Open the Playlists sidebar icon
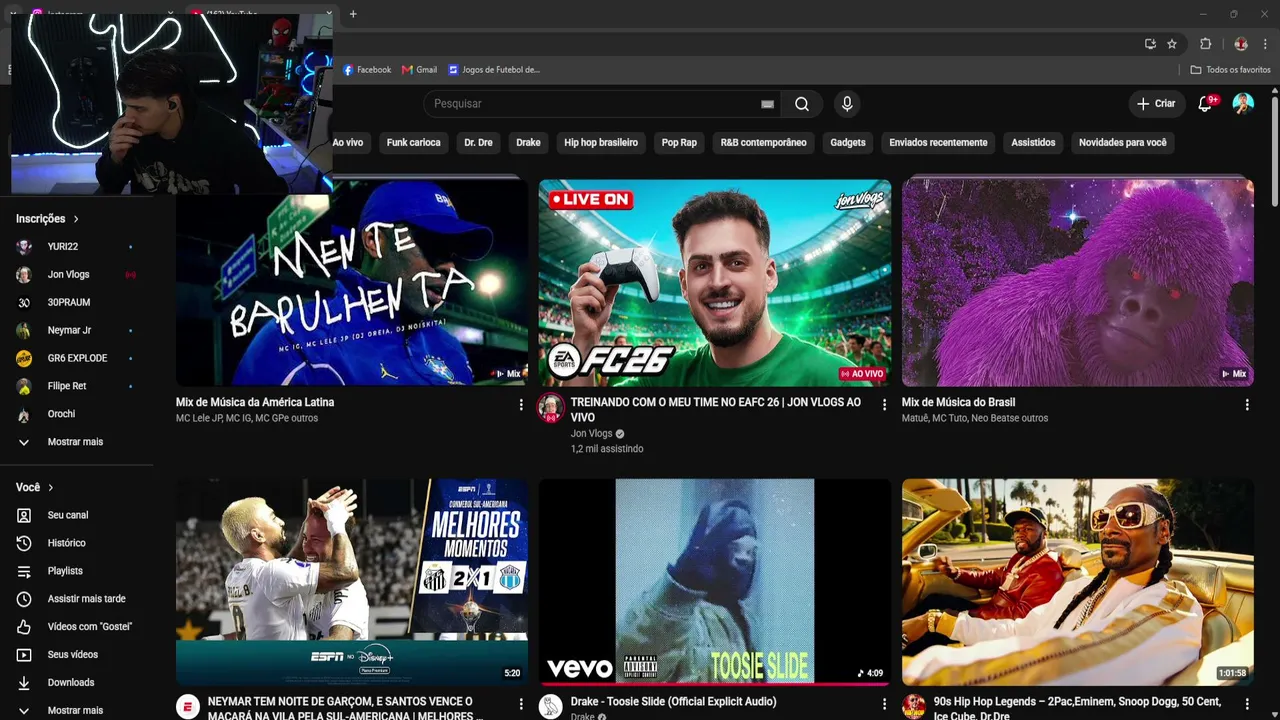The width and height of the screenshot is (1280, 720). point(24,571)
